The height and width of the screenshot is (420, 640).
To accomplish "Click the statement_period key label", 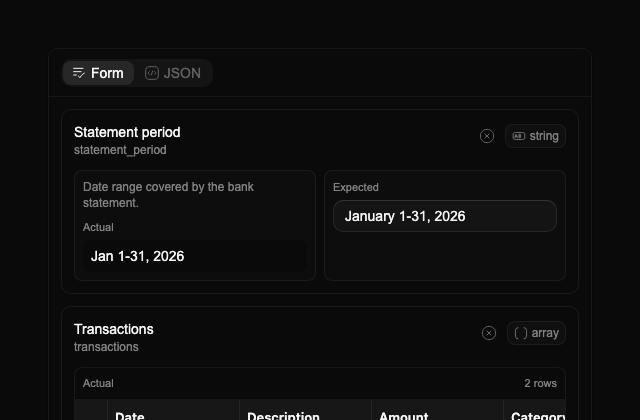I will pyautogui.click(x=120, y=150).
